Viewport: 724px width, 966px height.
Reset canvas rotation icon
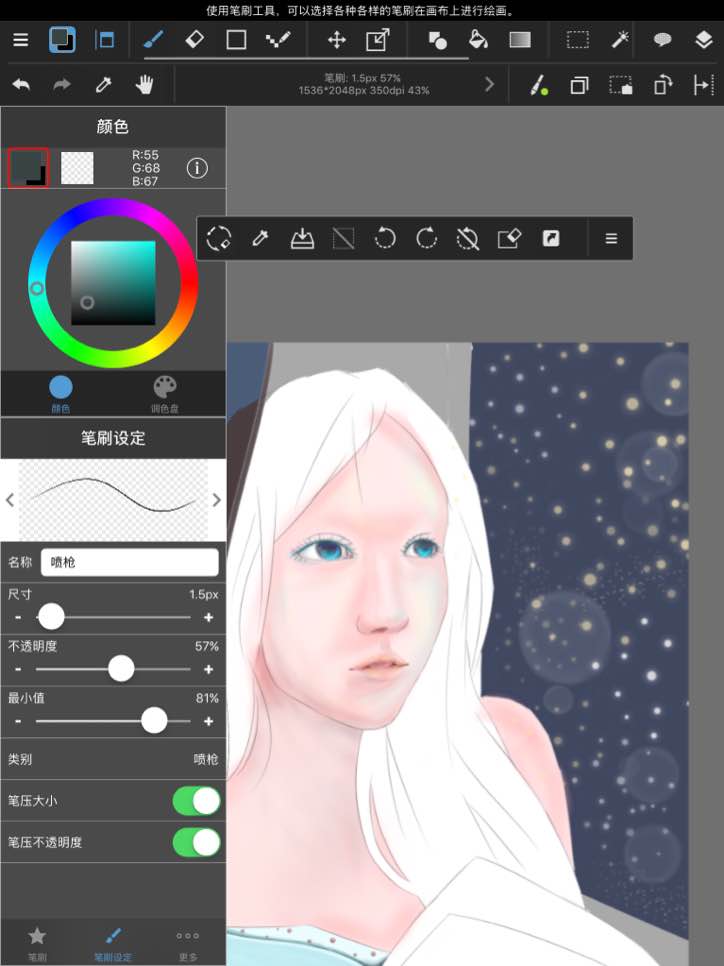(x=468, y=238)
